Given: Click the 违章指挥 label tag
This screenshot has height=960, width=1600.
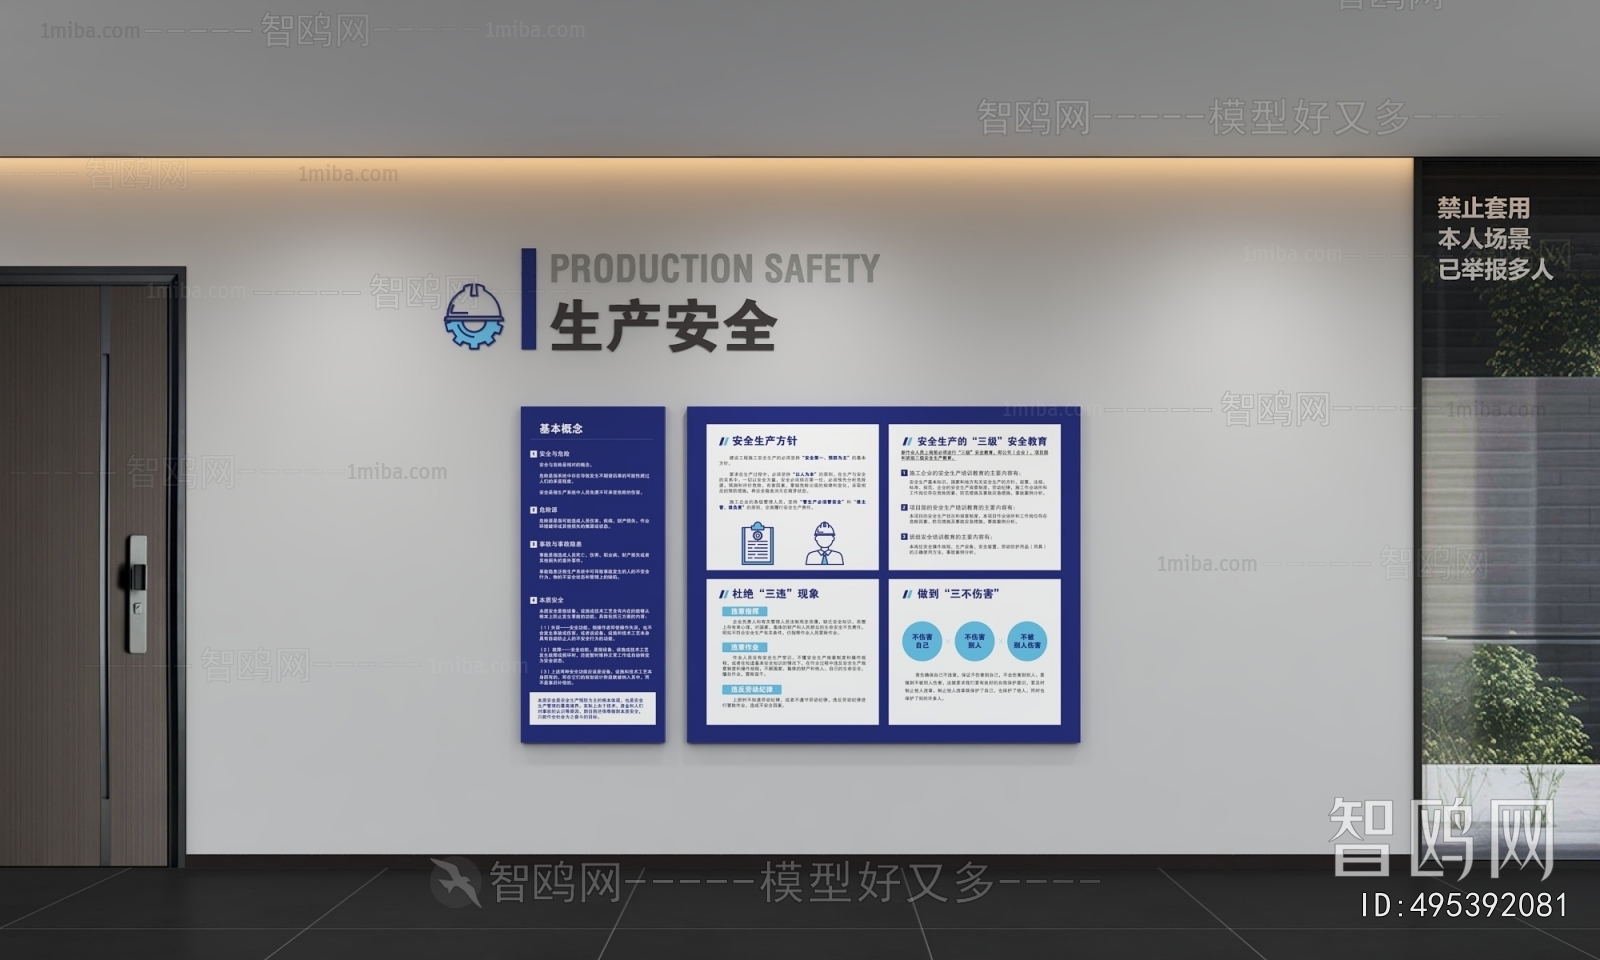Looking at the screenshot, I should click(x=745, y=611).
